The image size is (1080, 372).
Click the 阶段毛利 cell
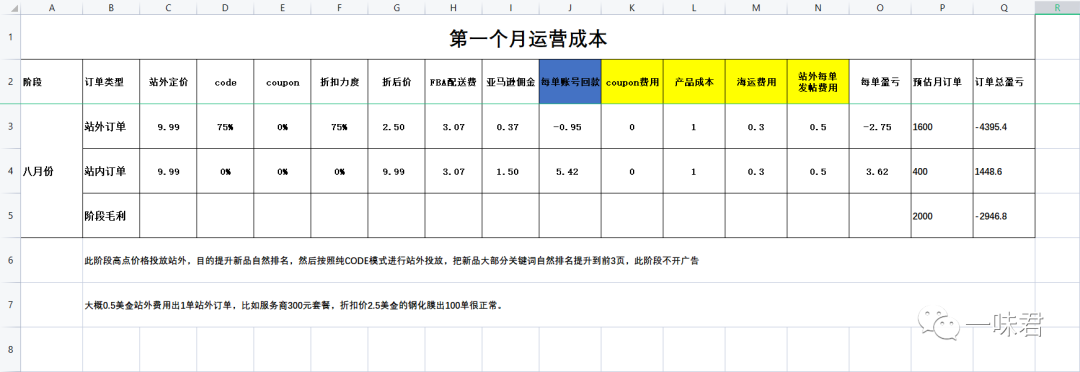coord(111,216)
